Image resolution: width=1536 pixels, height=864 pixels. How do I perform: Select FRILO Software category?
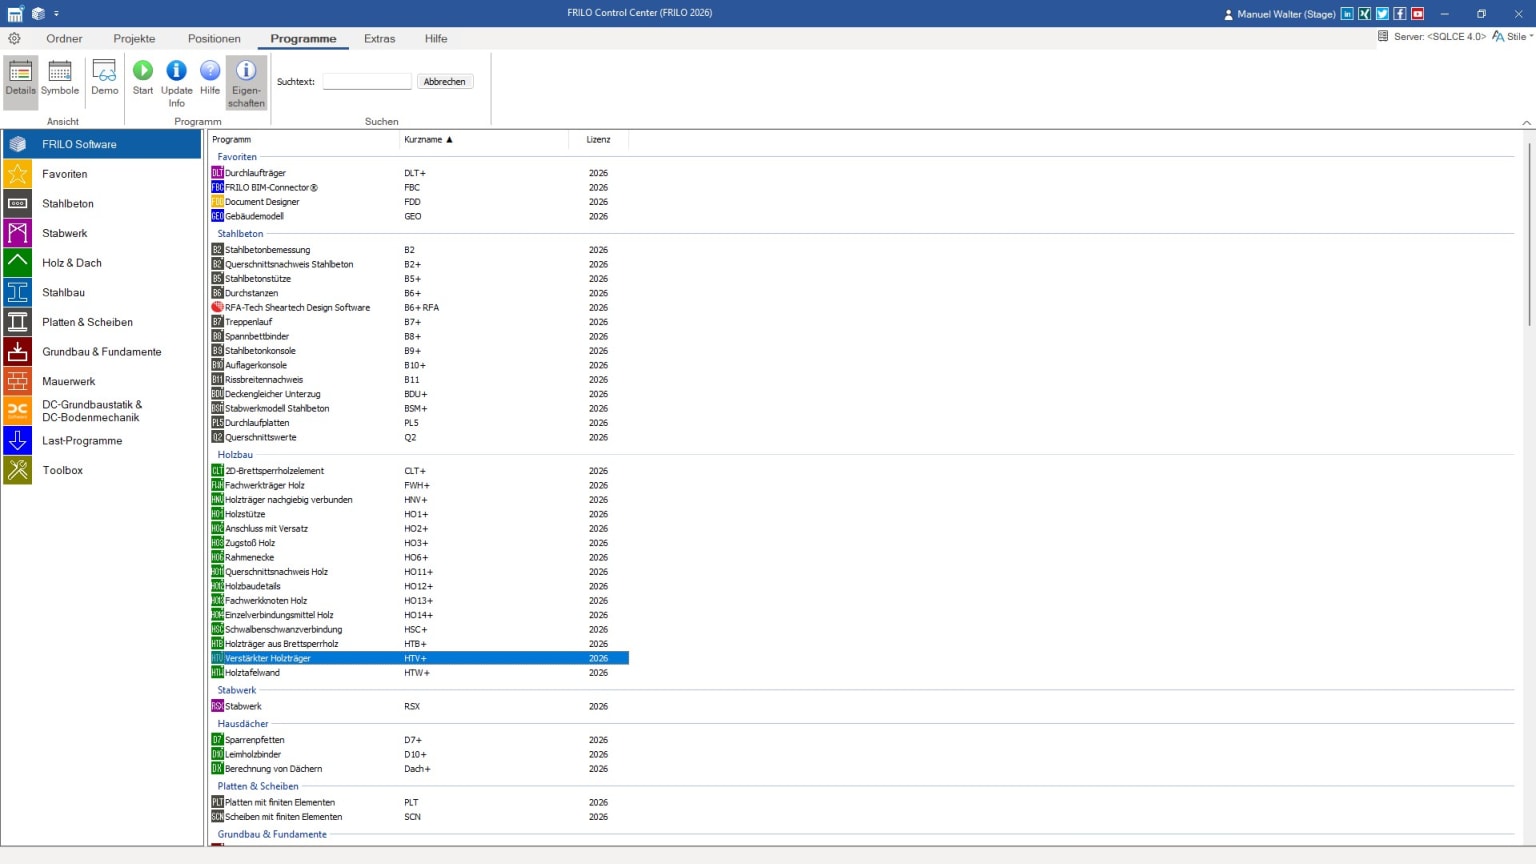[102, 144]
